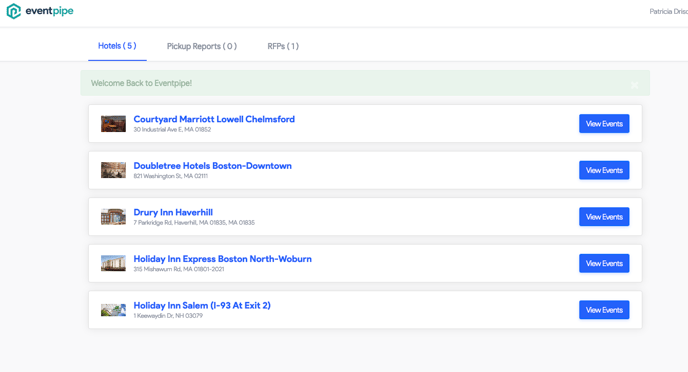View Events for Courtyard Marriott Lowell Chelmsford
Viewport: 688px width, 372px height.
click(604, 124)
